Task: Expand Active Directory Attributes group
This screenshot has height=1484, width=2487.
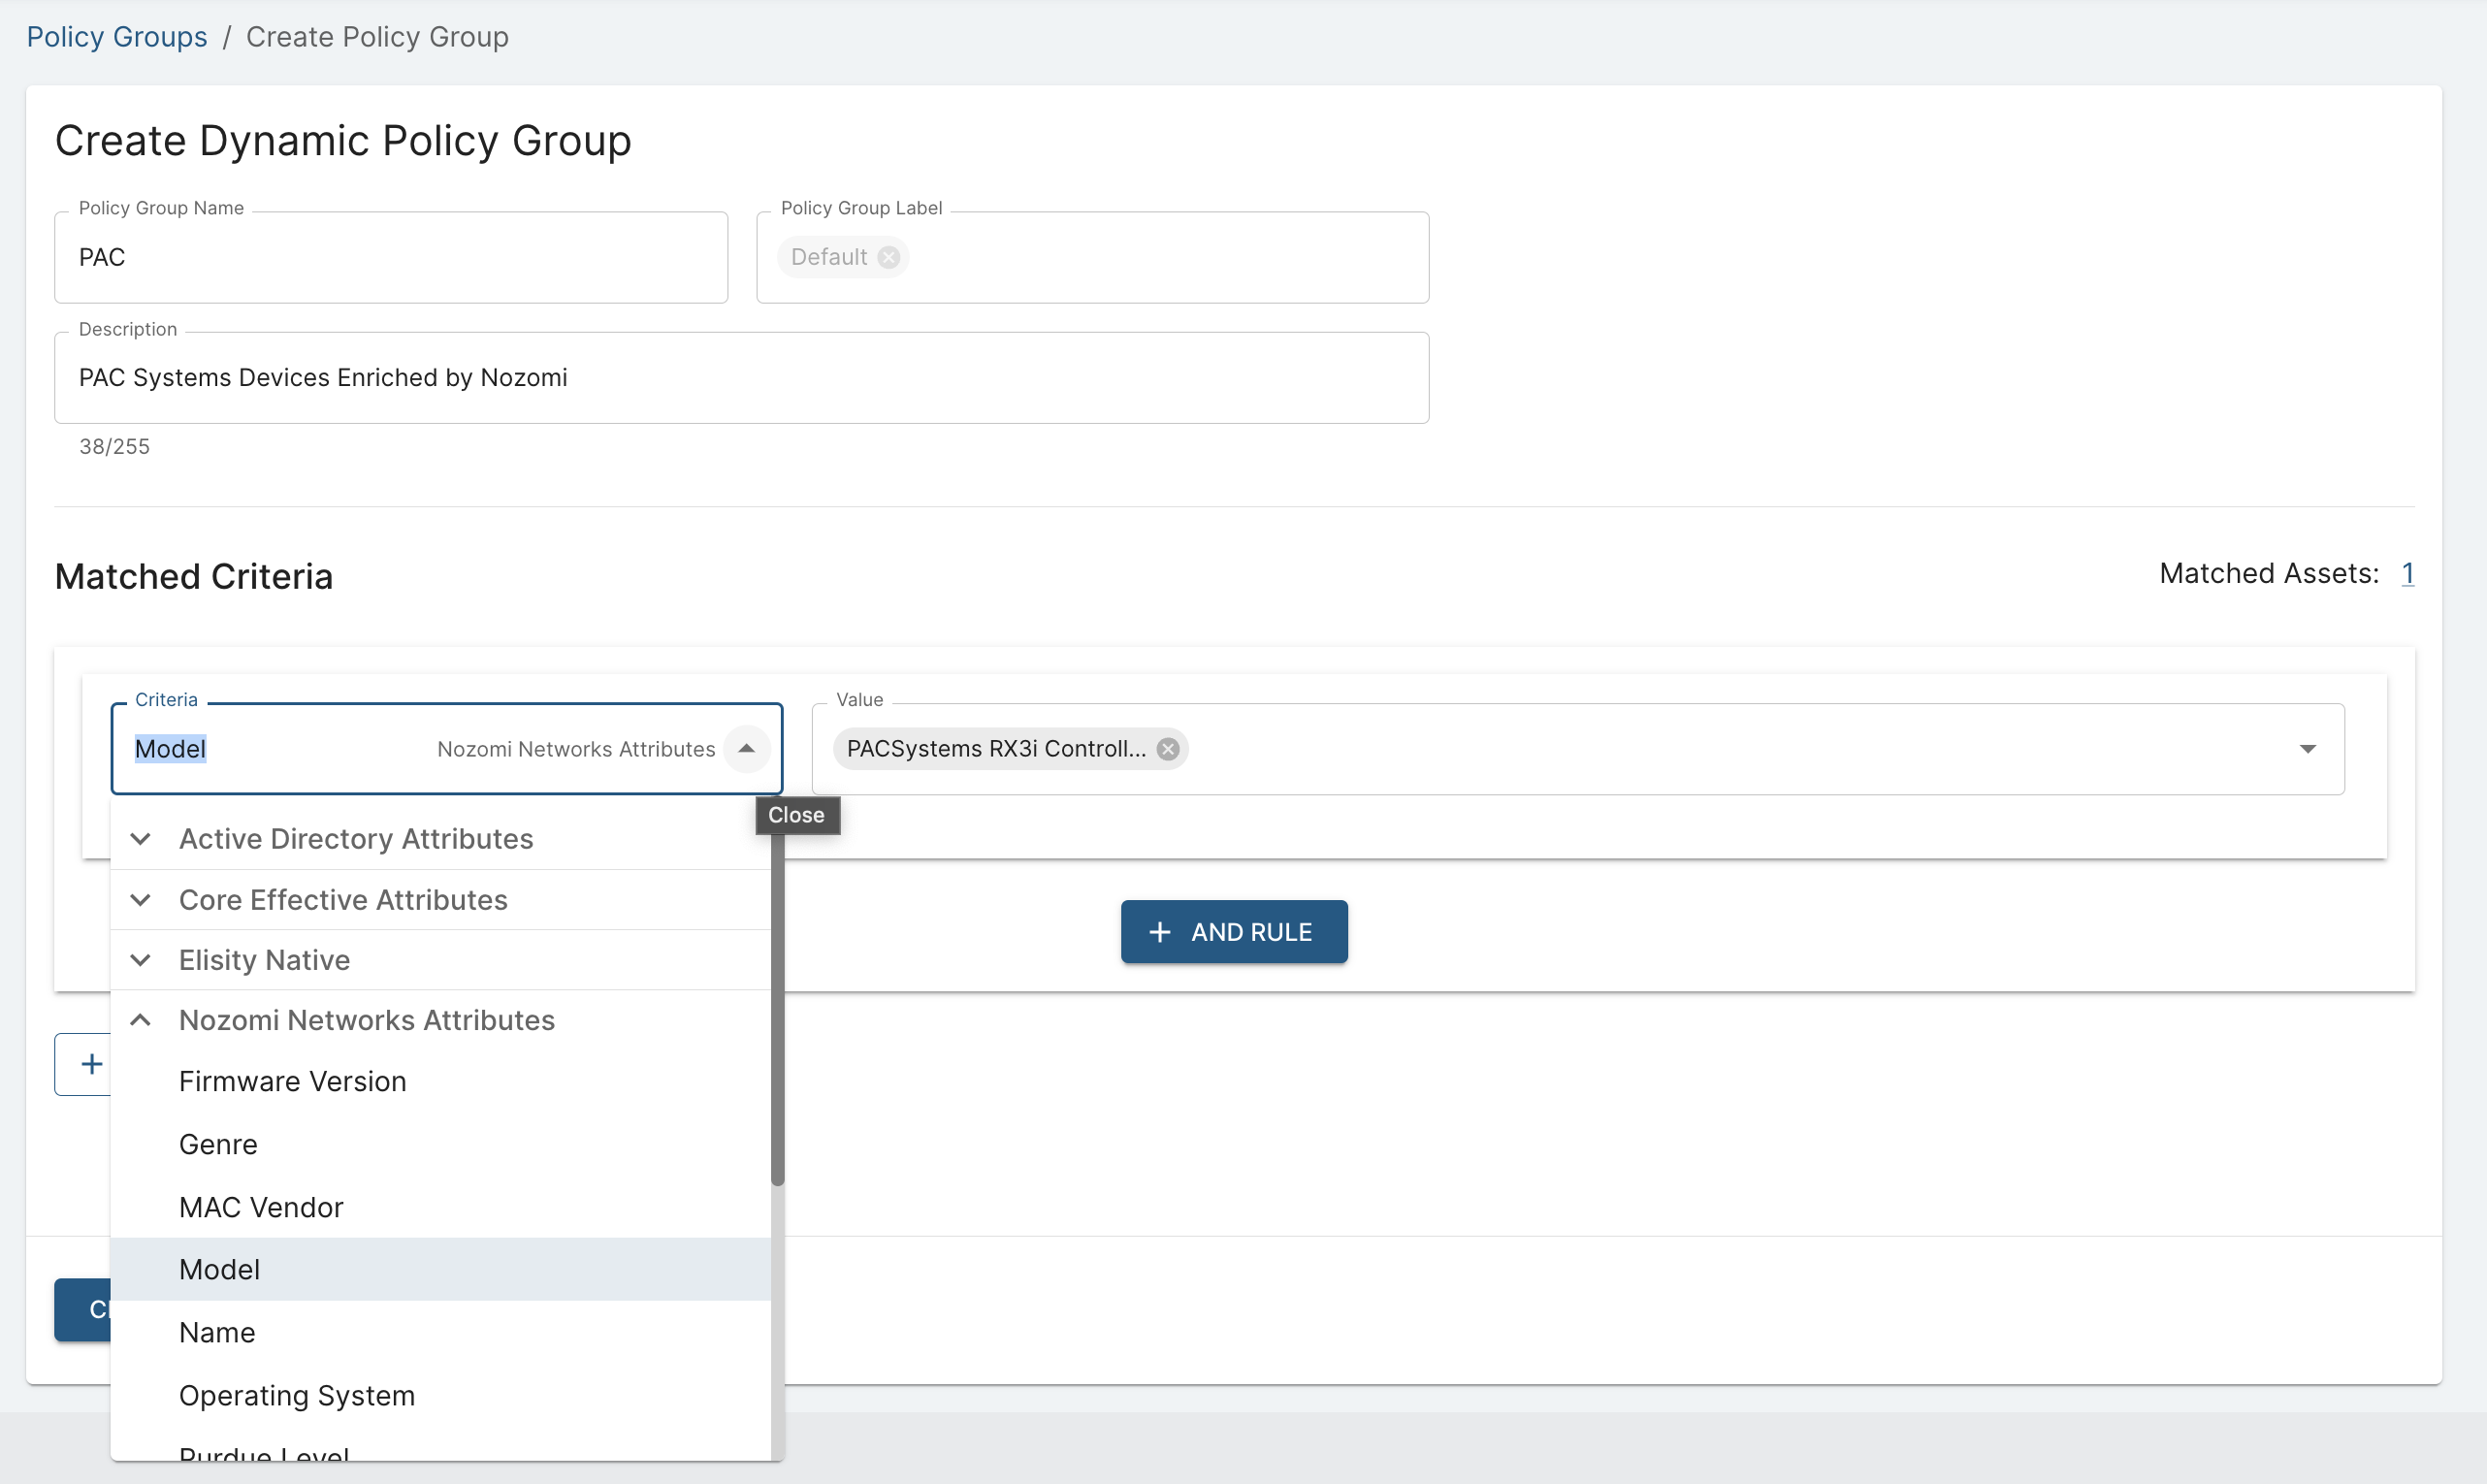Action: (440, 839)
